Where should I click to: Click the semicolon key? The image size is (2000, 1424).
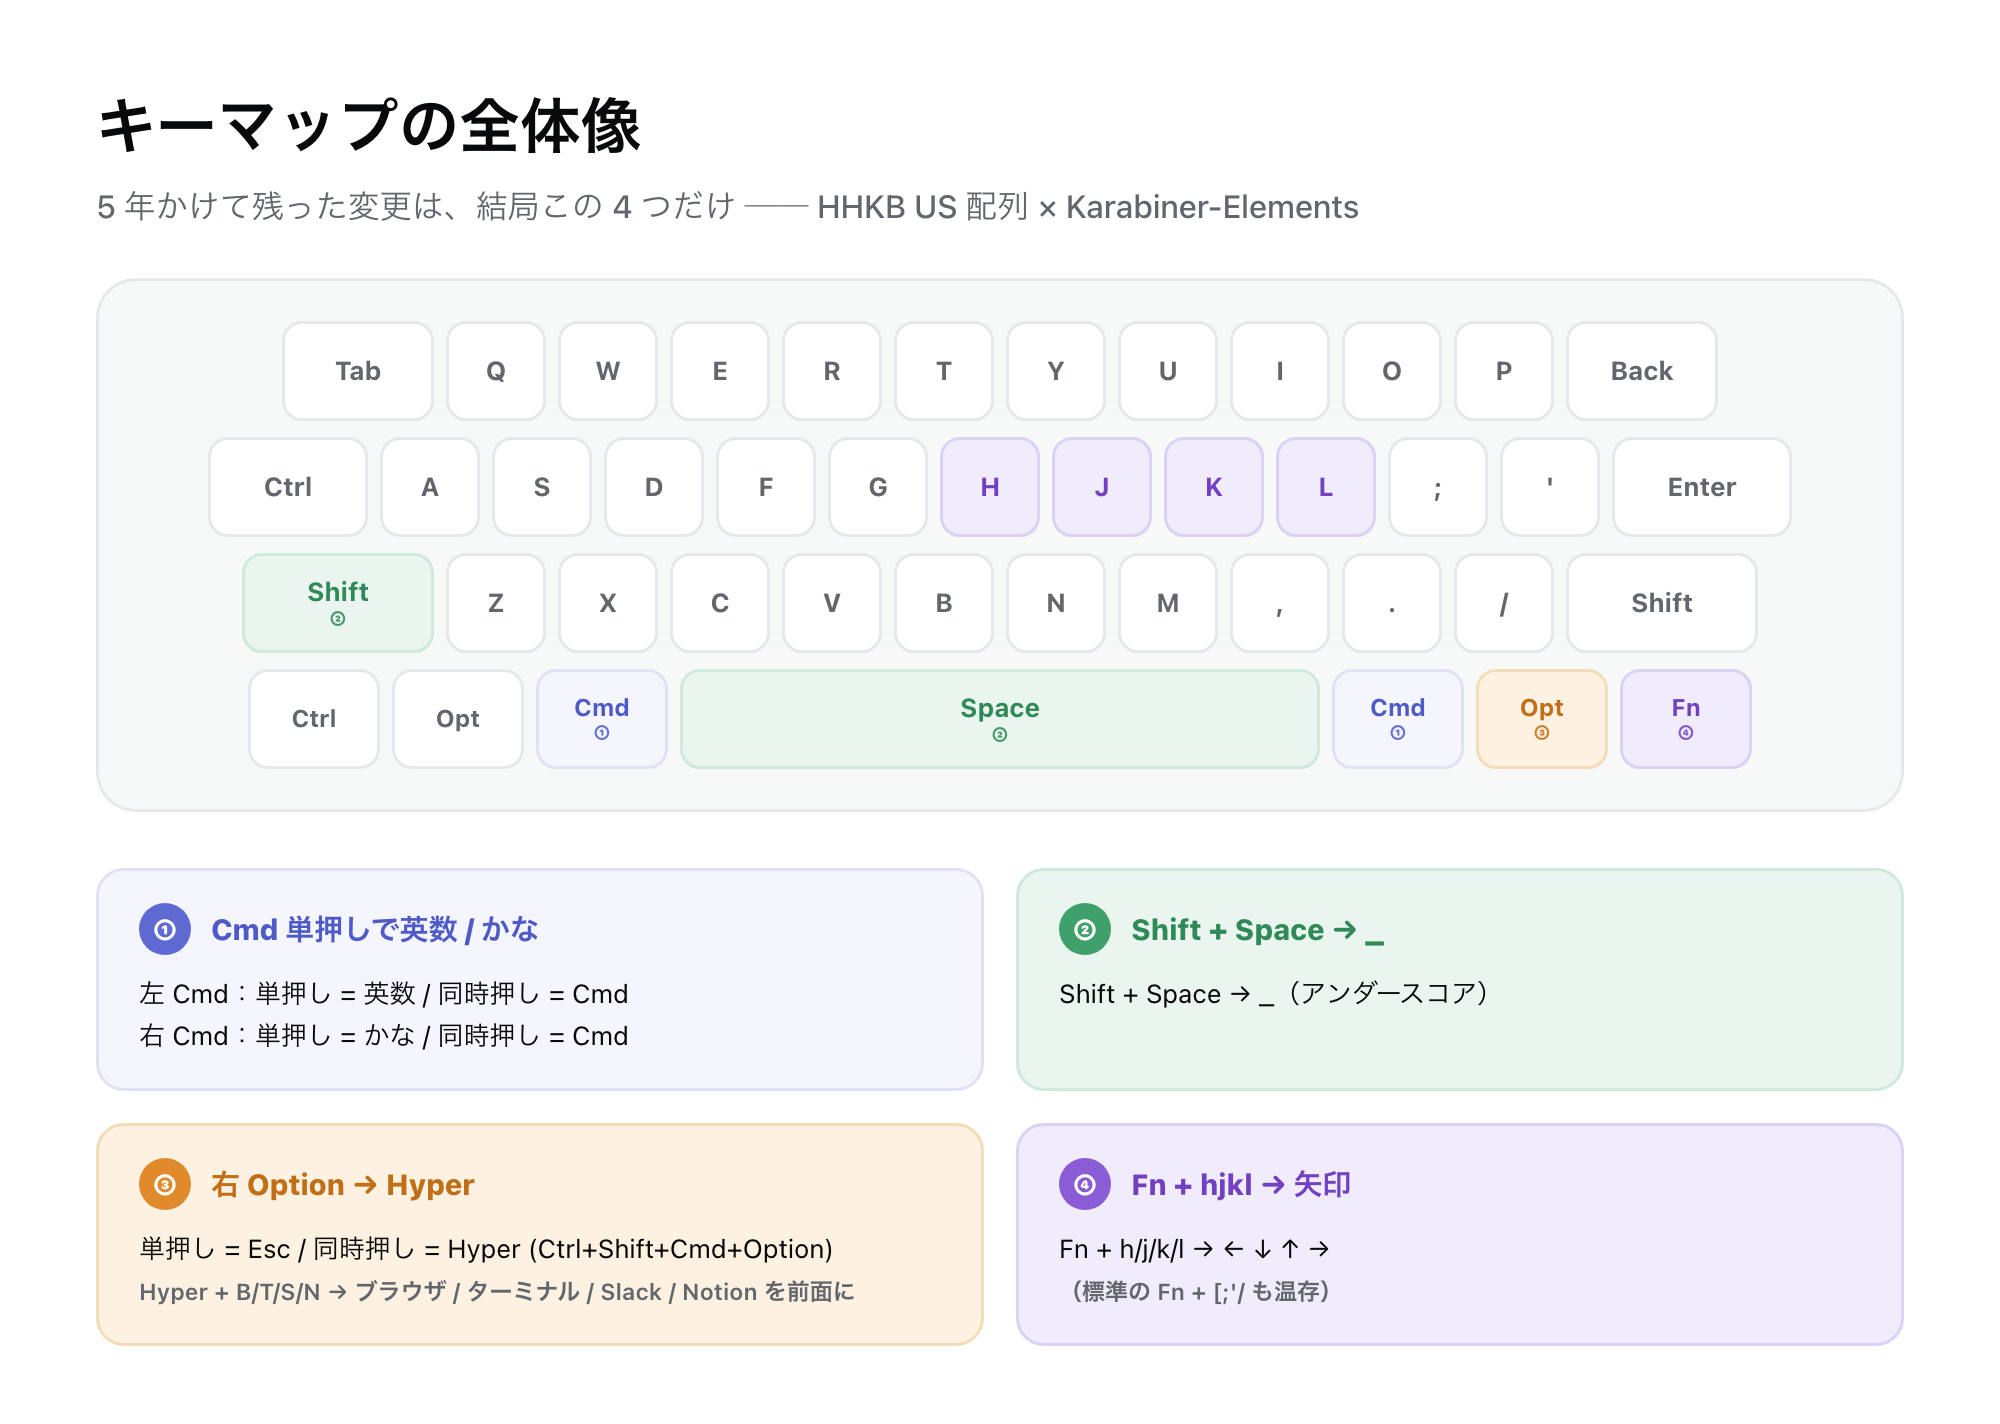click(x=1438, y=487)
